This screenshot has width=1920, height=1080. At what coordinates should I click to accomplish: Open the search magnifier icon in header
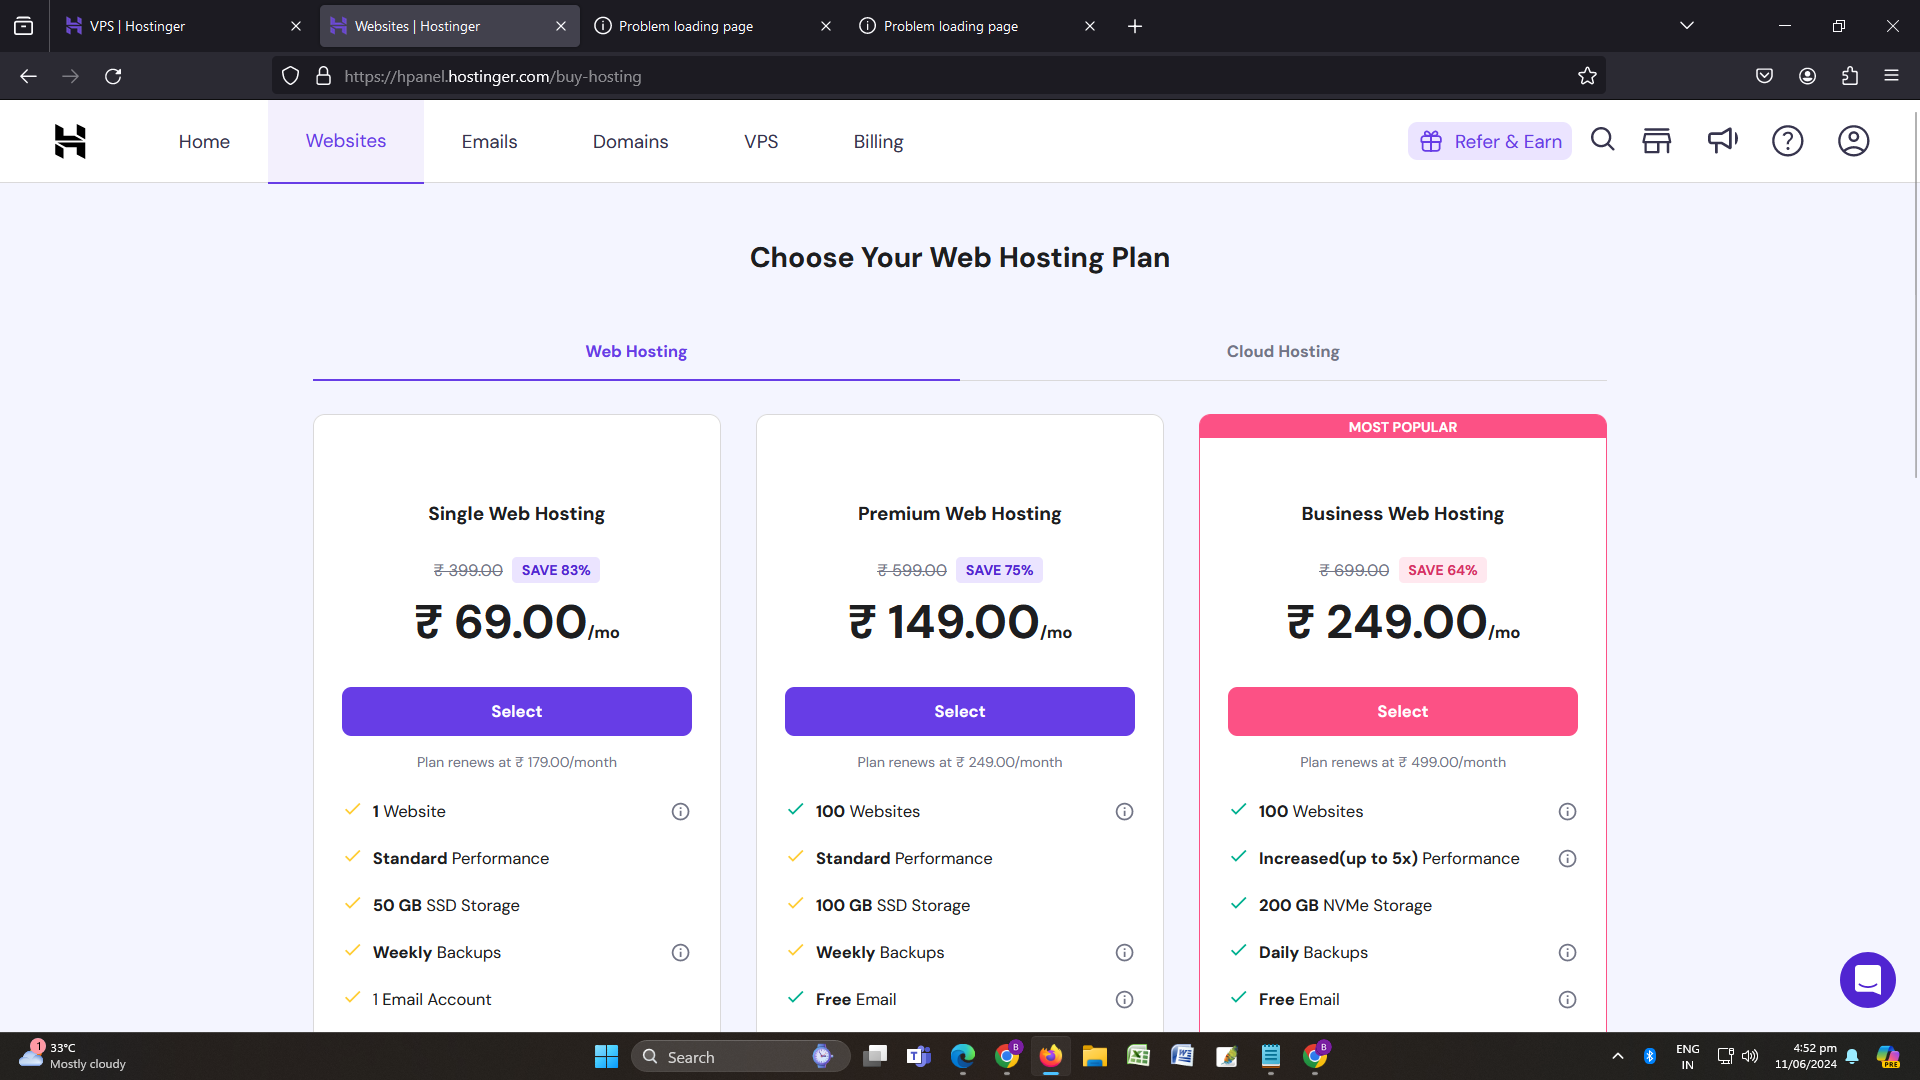(x=1602, y=140)
